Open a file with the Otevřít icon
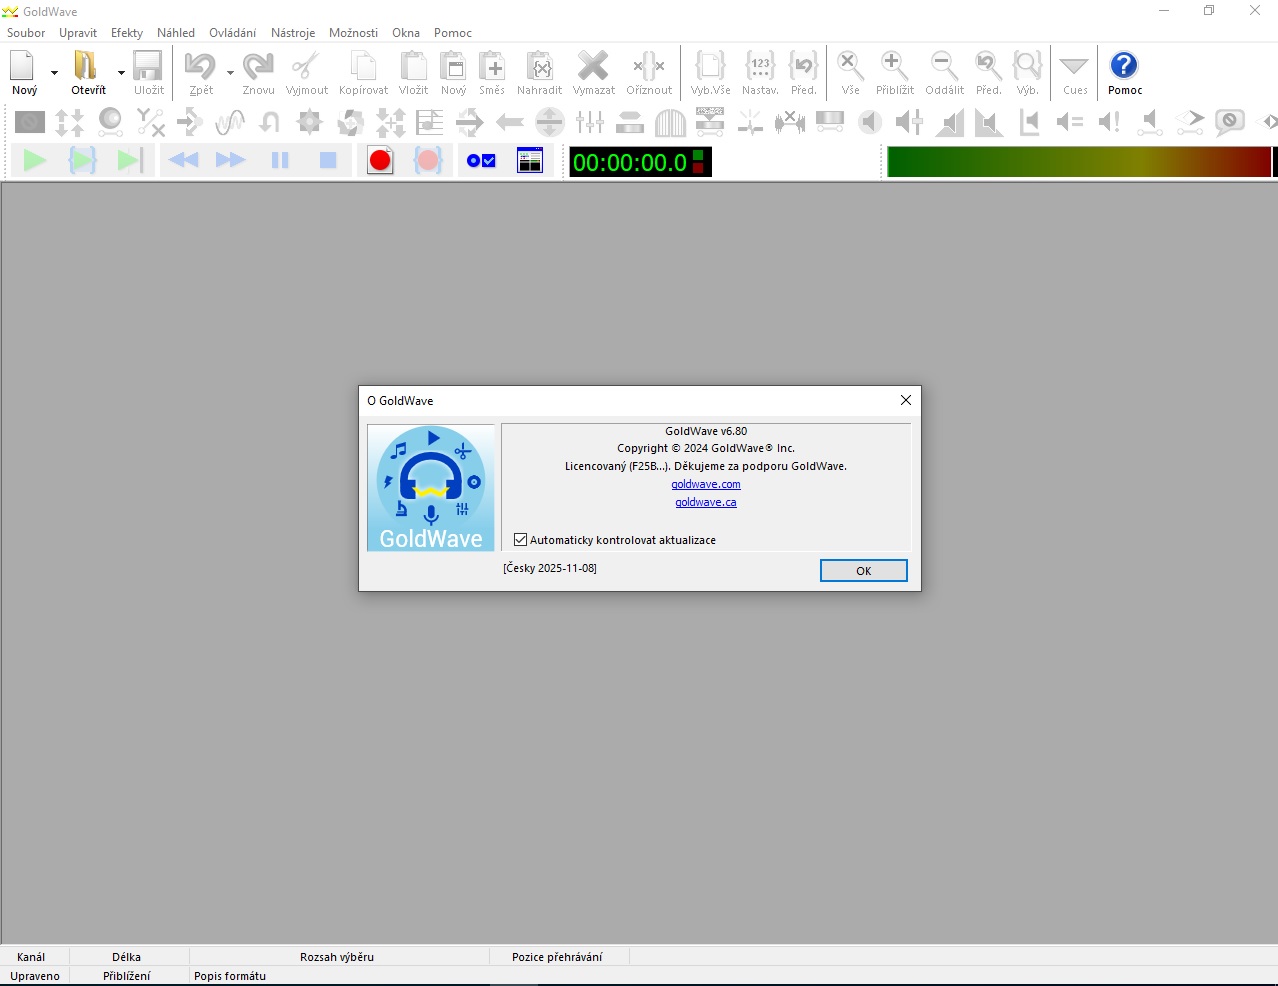The image size is (1278, 986). click(x=86, y=67)
